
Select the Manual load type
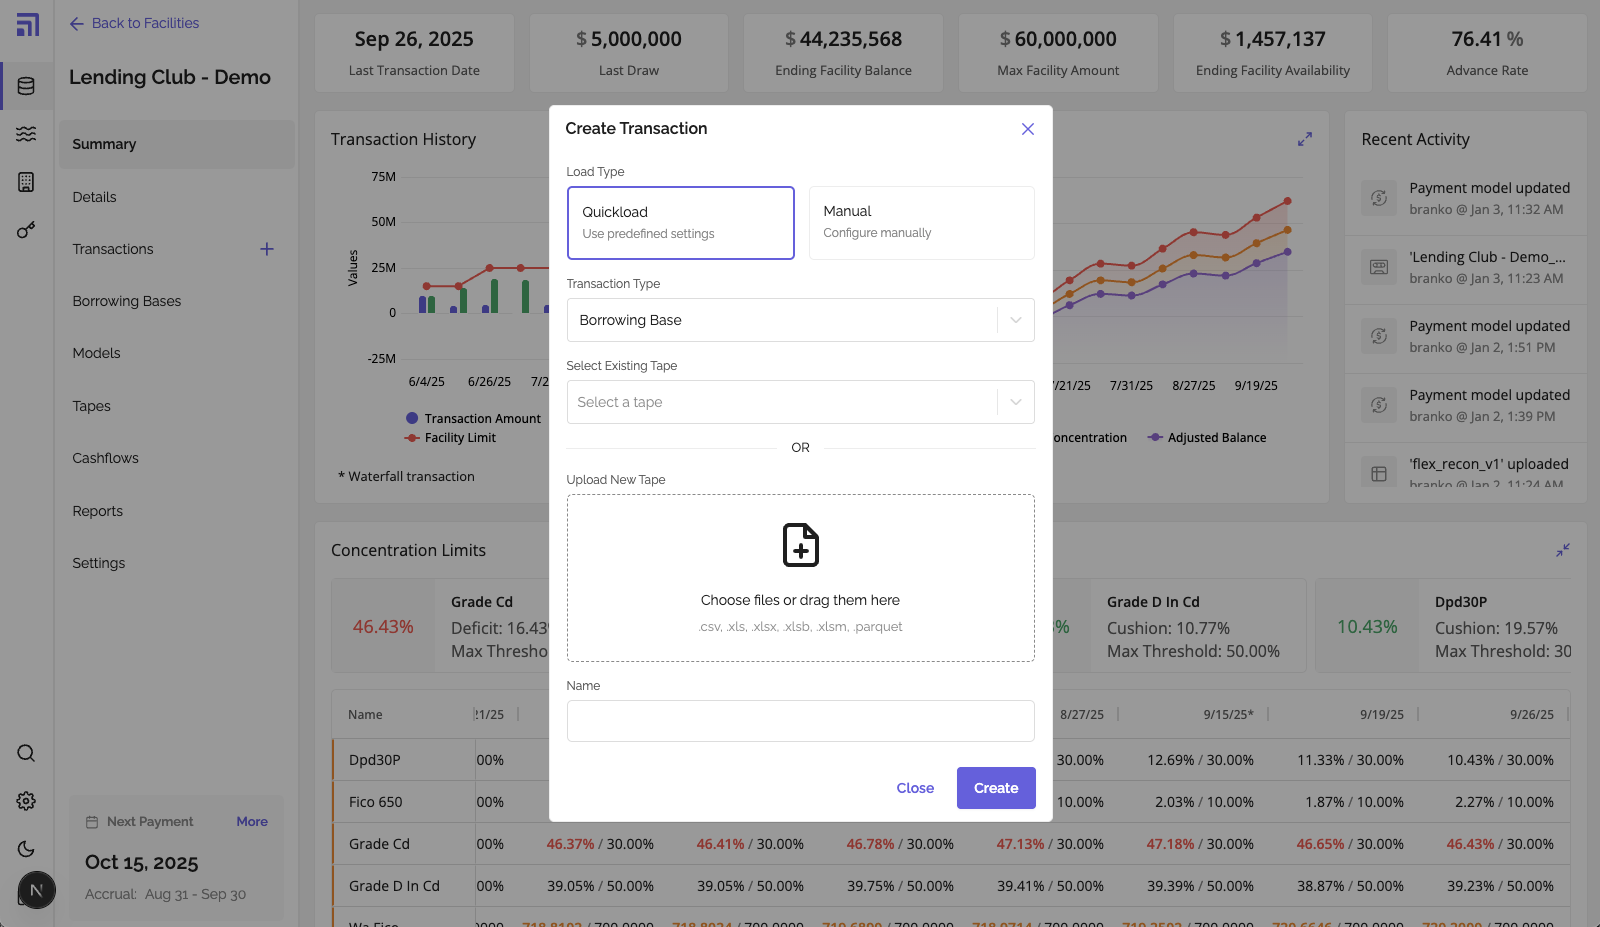click(x=921, y=223)
